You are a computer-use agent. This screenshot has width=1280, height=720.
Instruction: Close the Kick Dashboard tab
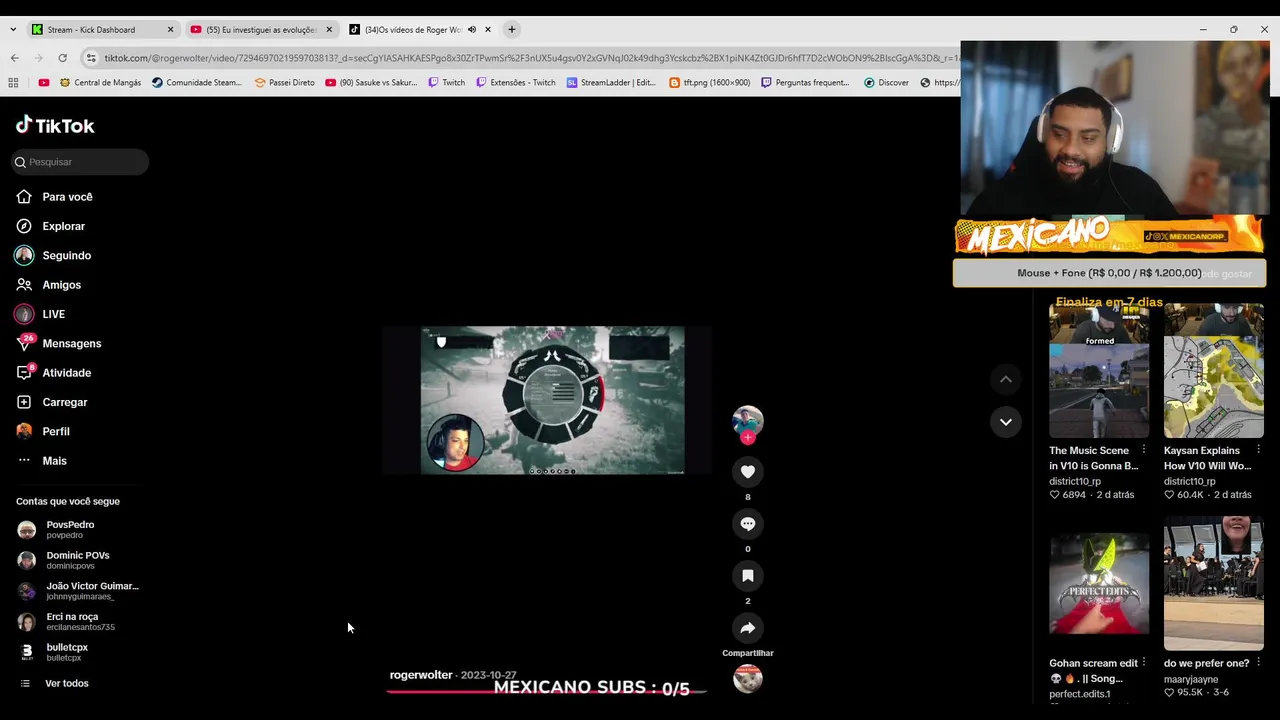[x=170, y=30]
